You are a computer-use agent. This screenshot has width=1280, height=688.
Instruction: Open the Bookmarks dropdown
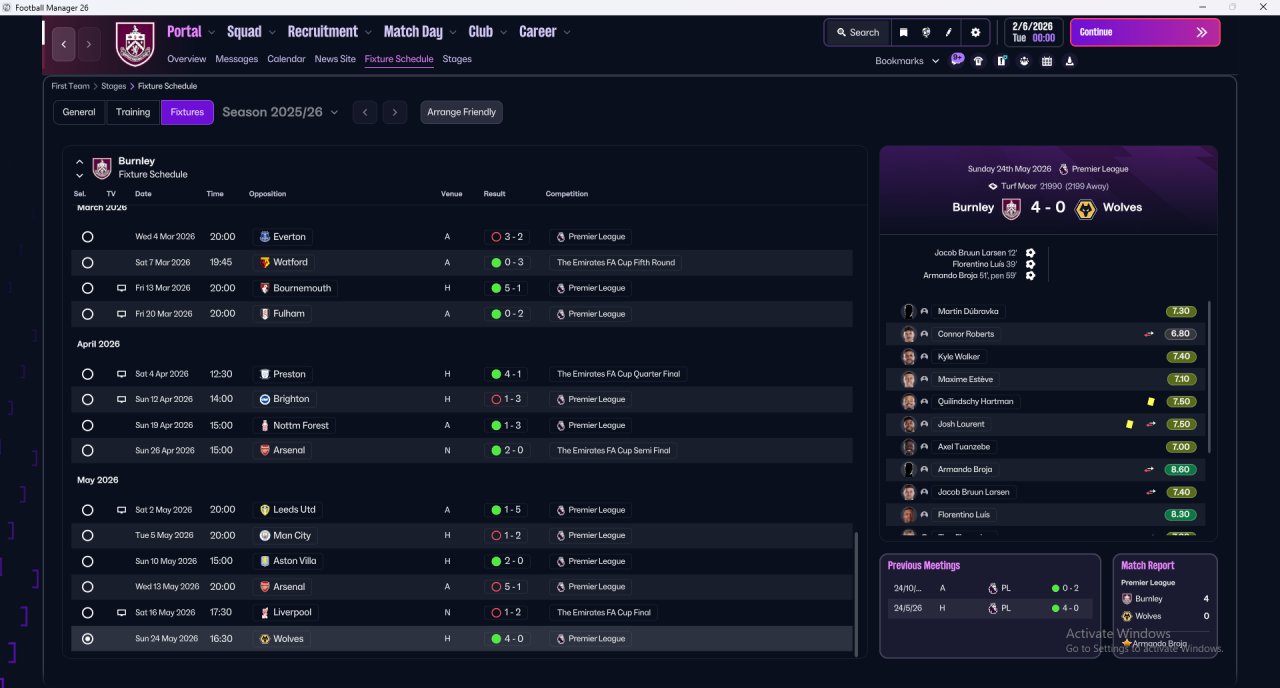(x=907, y=61)
